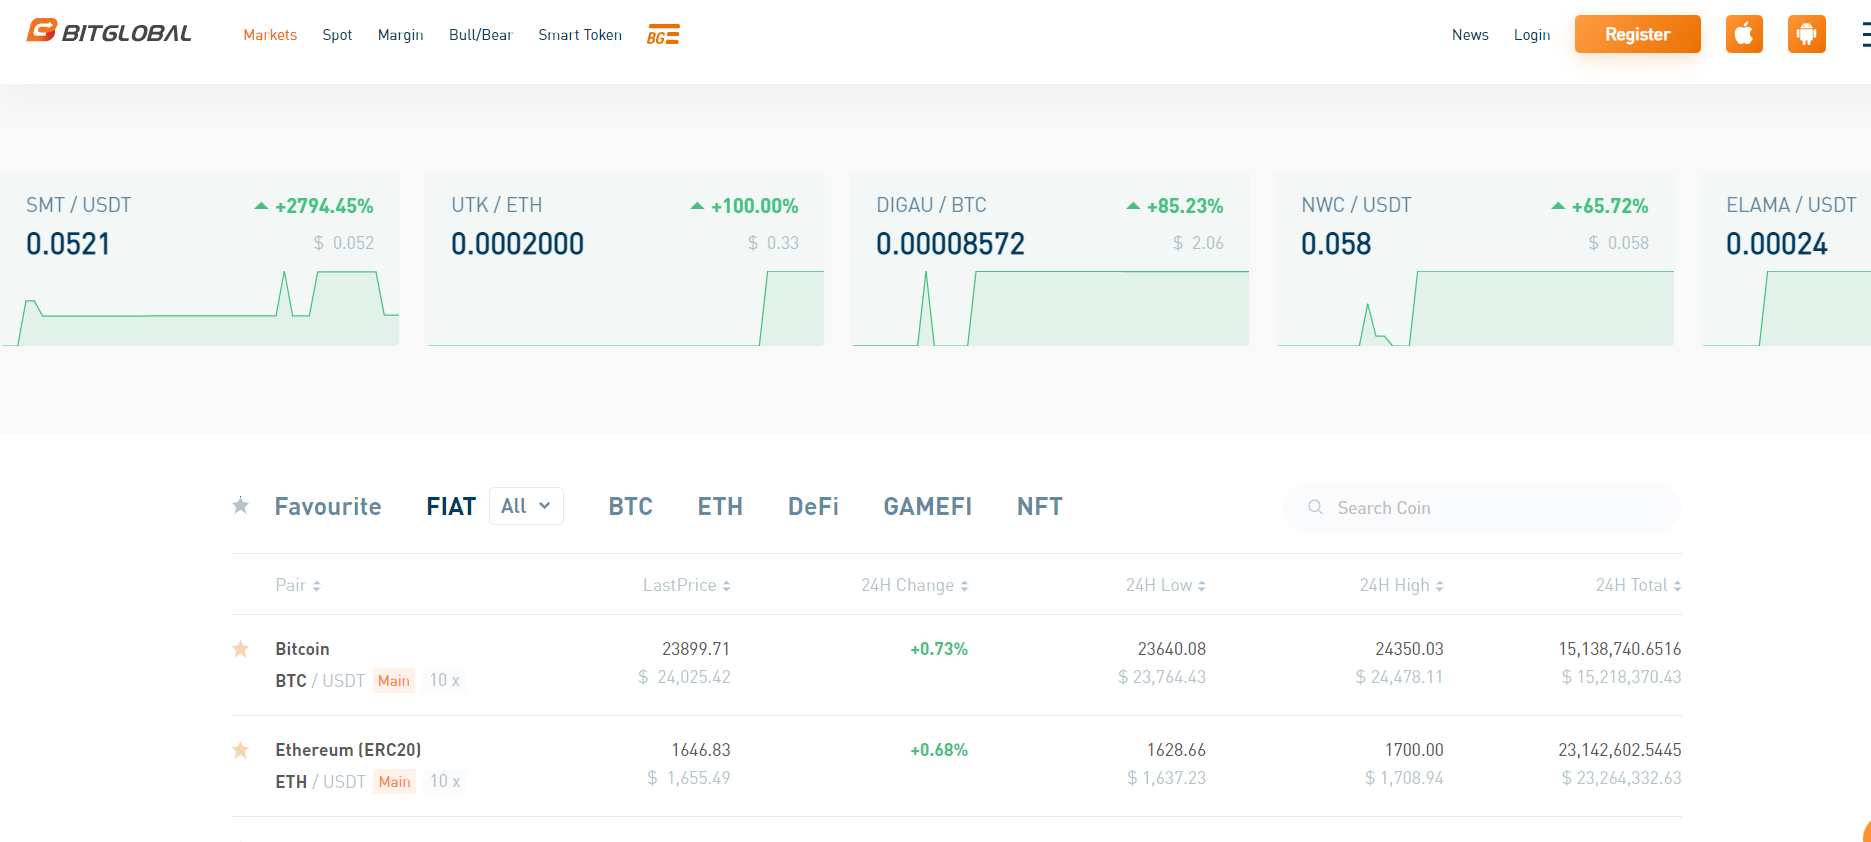Open the SMT / USDT ticker card
This screenshot has height=842, width=1871.
(x=200, y=260)
